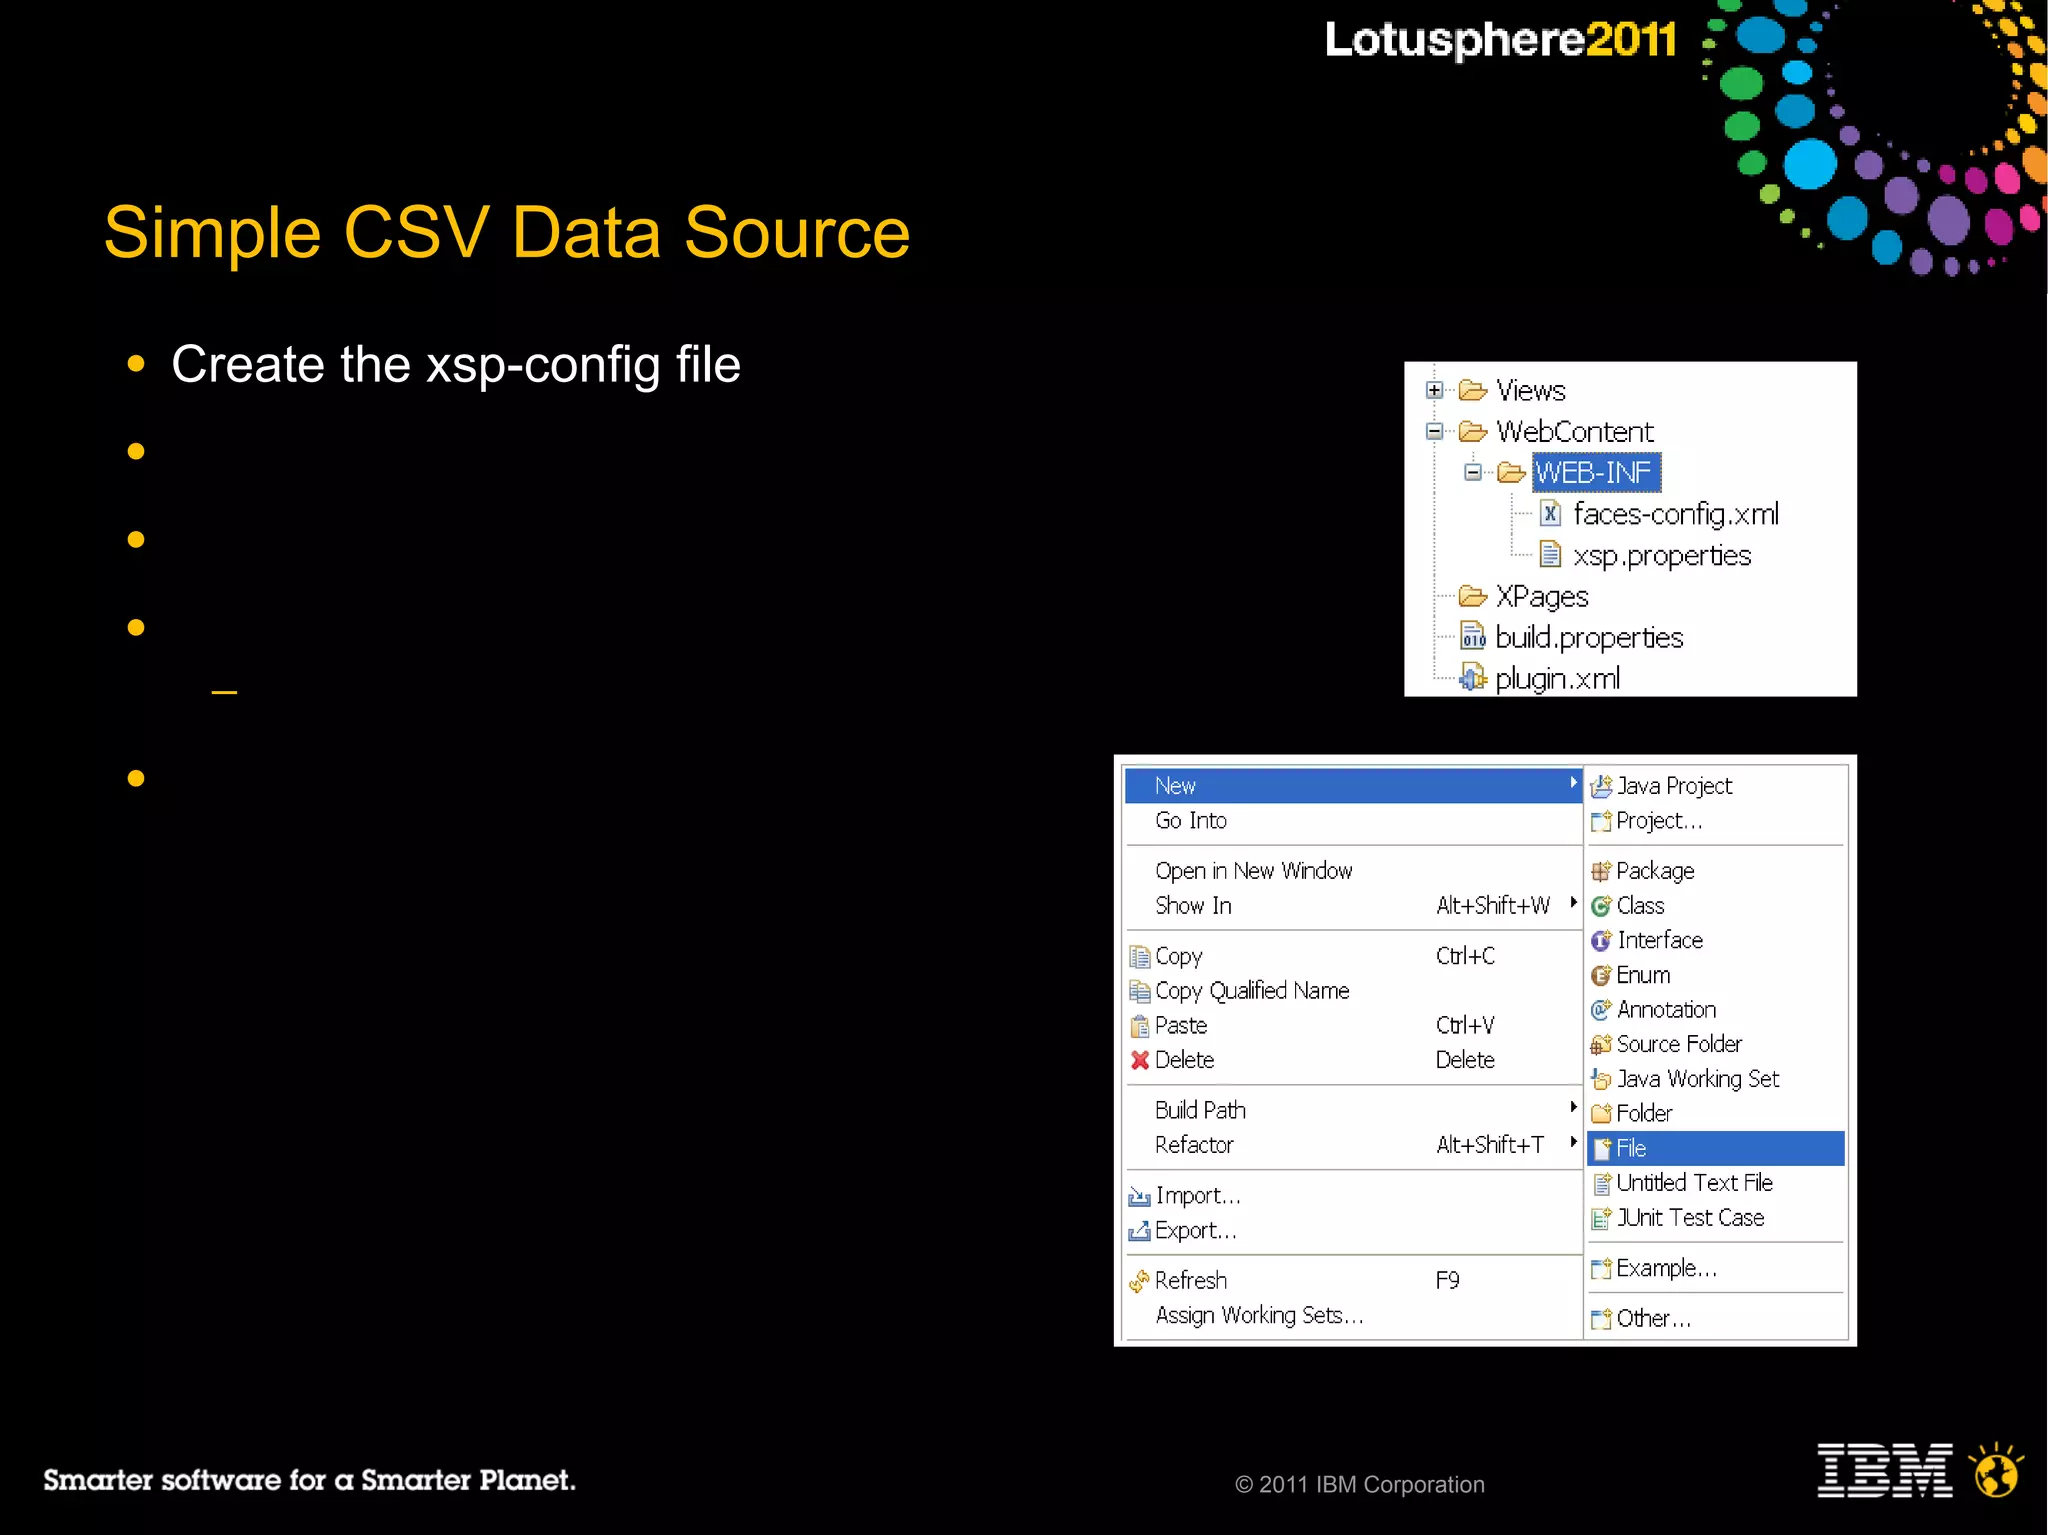Click the Build Path submenu arrow
Viewport: 2048px width, 1535px height.
pos(1573,1107)
